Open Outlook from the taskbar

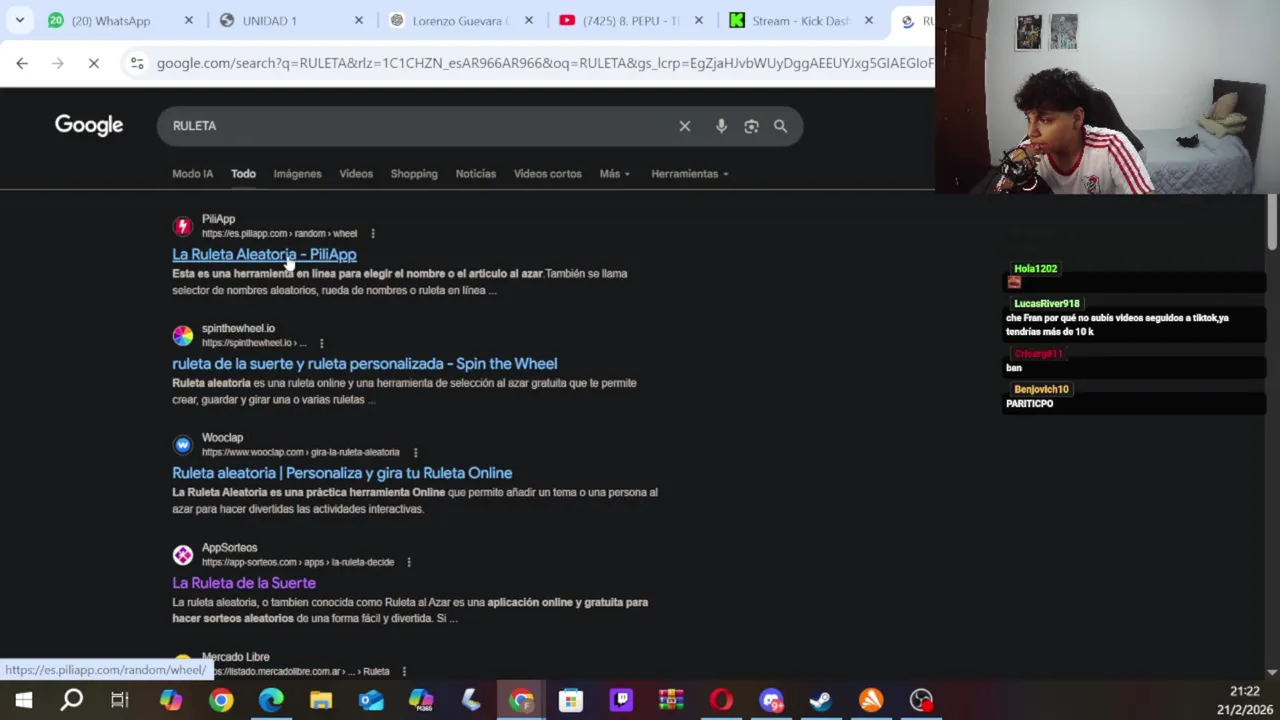[x=371, y=700]
